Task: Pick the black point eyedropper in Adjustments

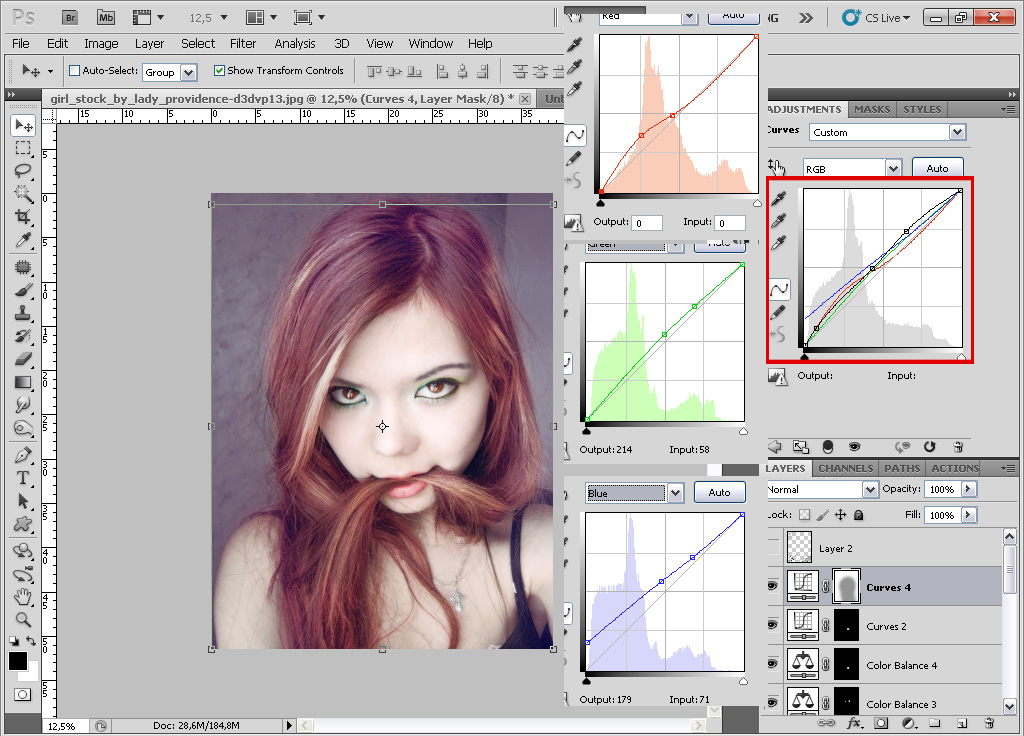Action: click(x=778, y=198)
